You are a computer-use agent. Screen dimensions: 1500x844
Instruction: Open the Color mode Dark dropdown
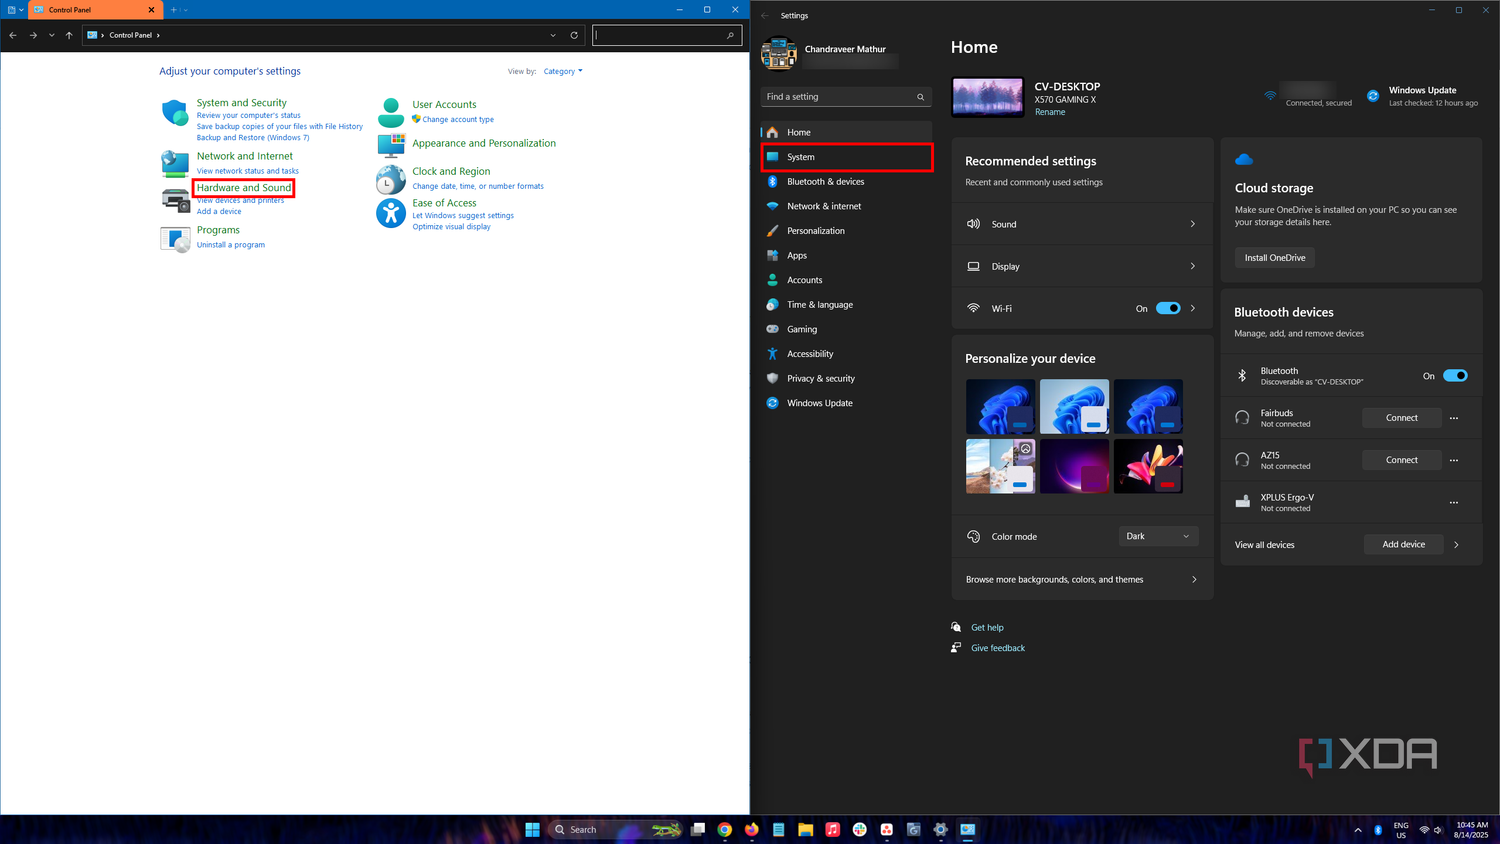coord(1158,536)
